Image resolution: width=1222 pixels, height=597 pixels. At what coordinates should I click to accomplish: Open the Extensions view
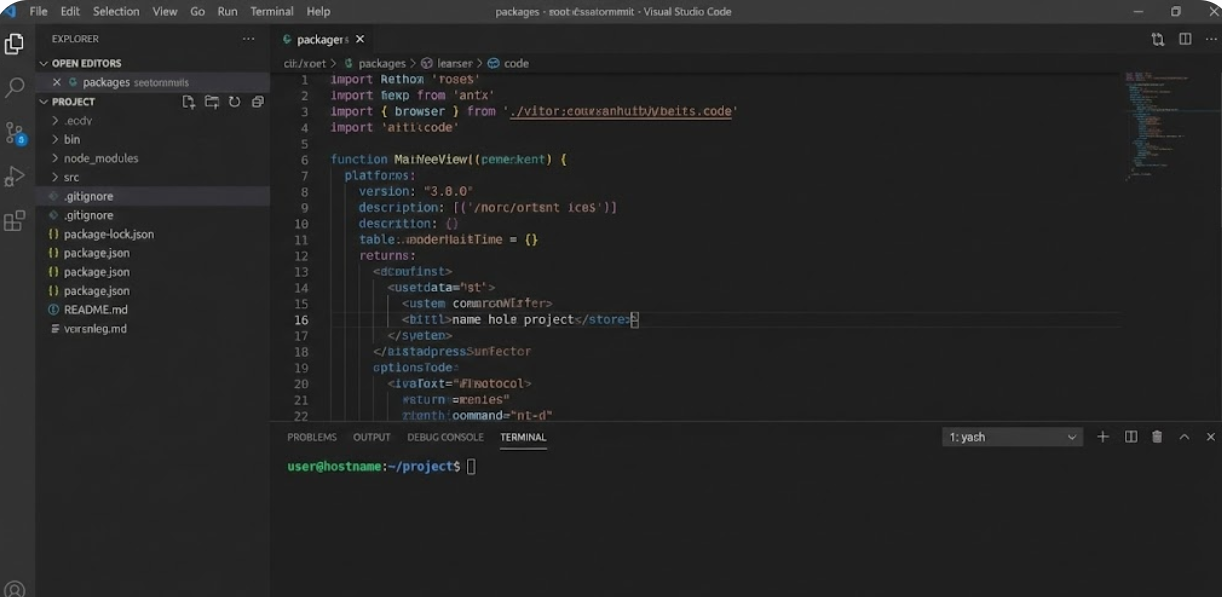coord(15,221)
